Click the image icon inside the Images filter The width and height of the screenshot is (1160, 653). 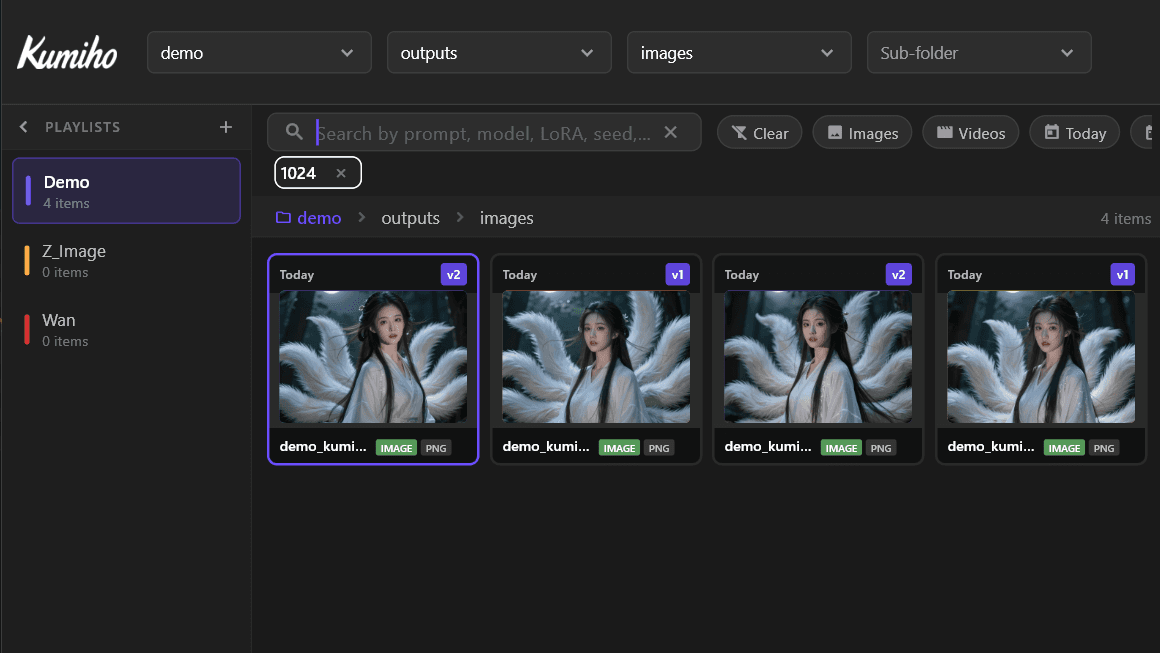[x=834, y=131]
